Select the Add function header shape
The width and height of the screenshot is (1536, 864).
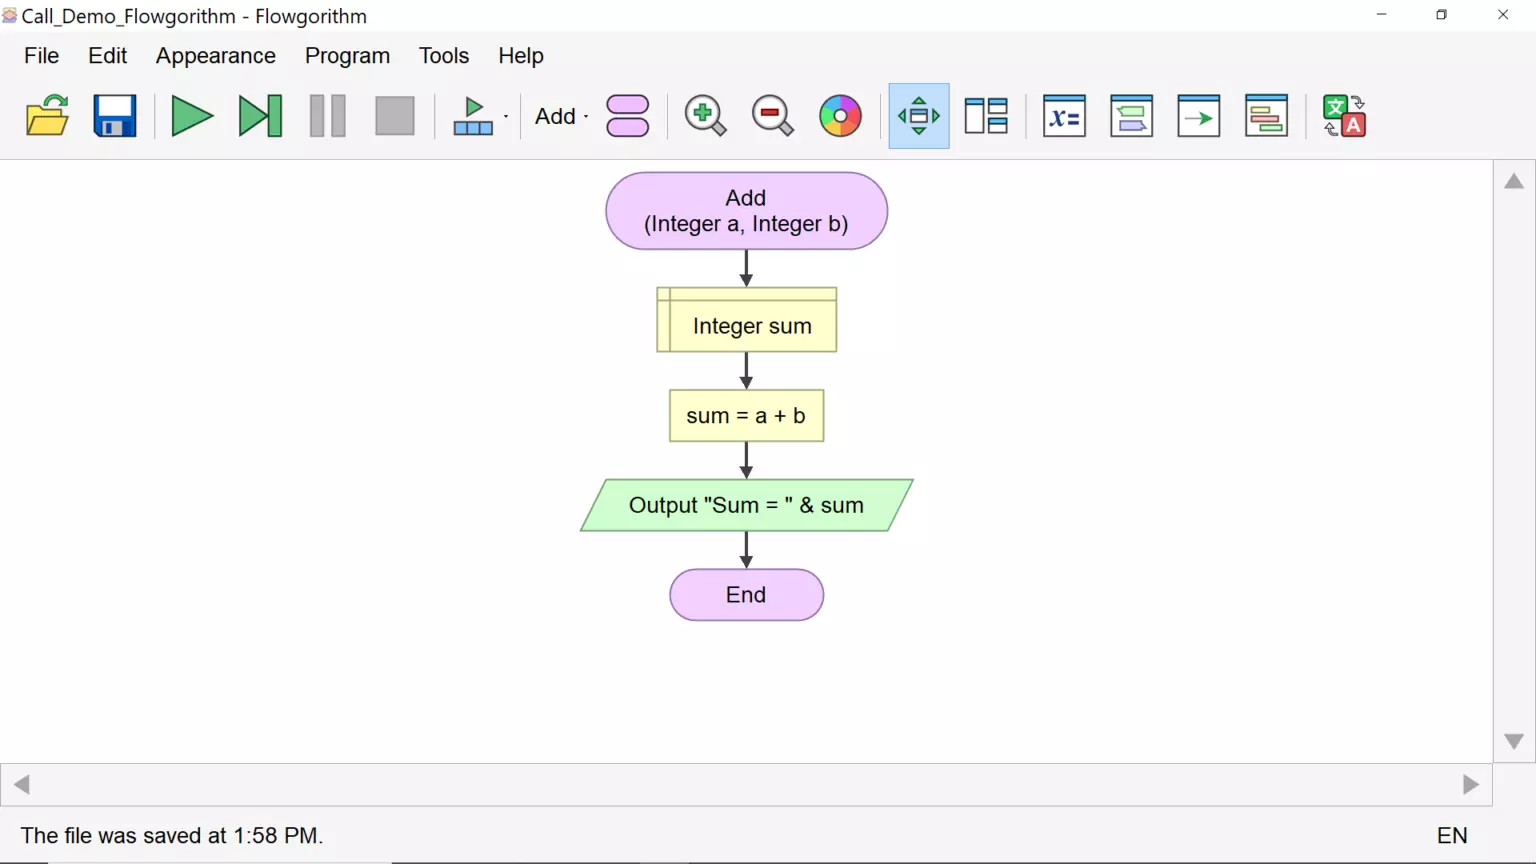coord(746,211)
